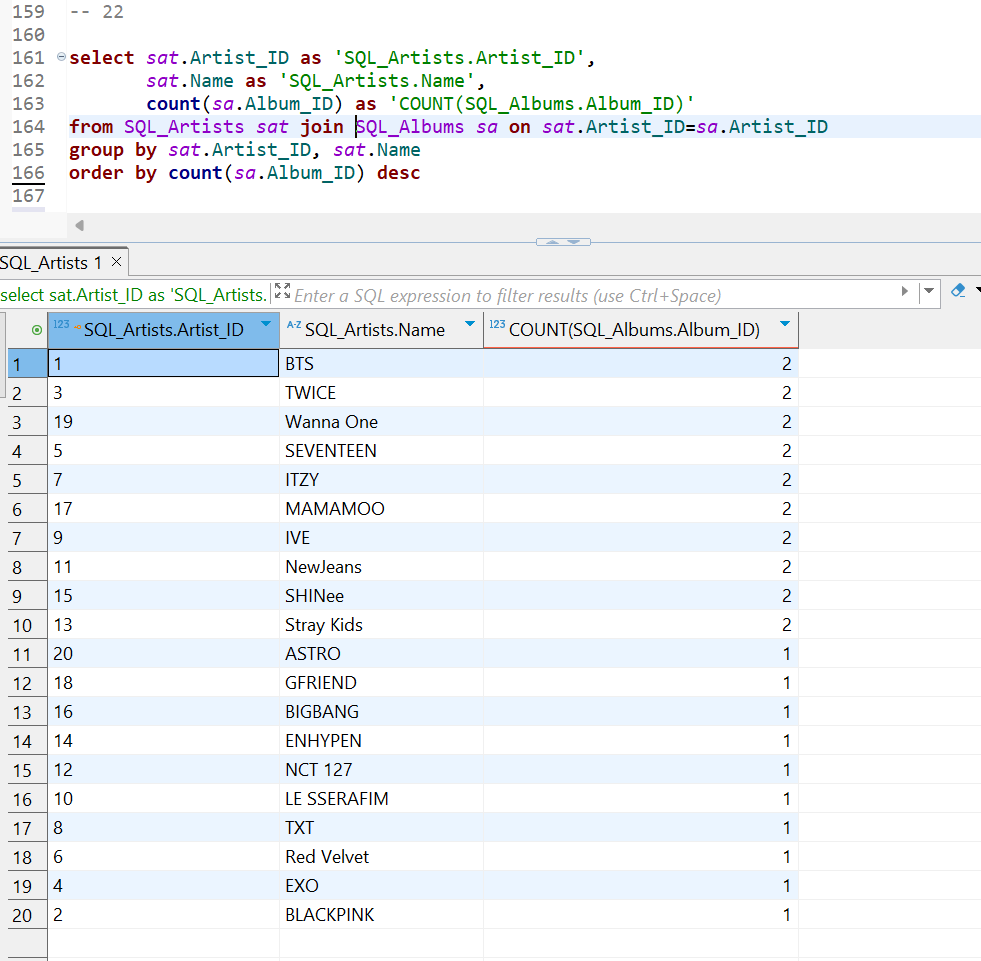Click the A-Z type icon of Name column

click(294, 324)
